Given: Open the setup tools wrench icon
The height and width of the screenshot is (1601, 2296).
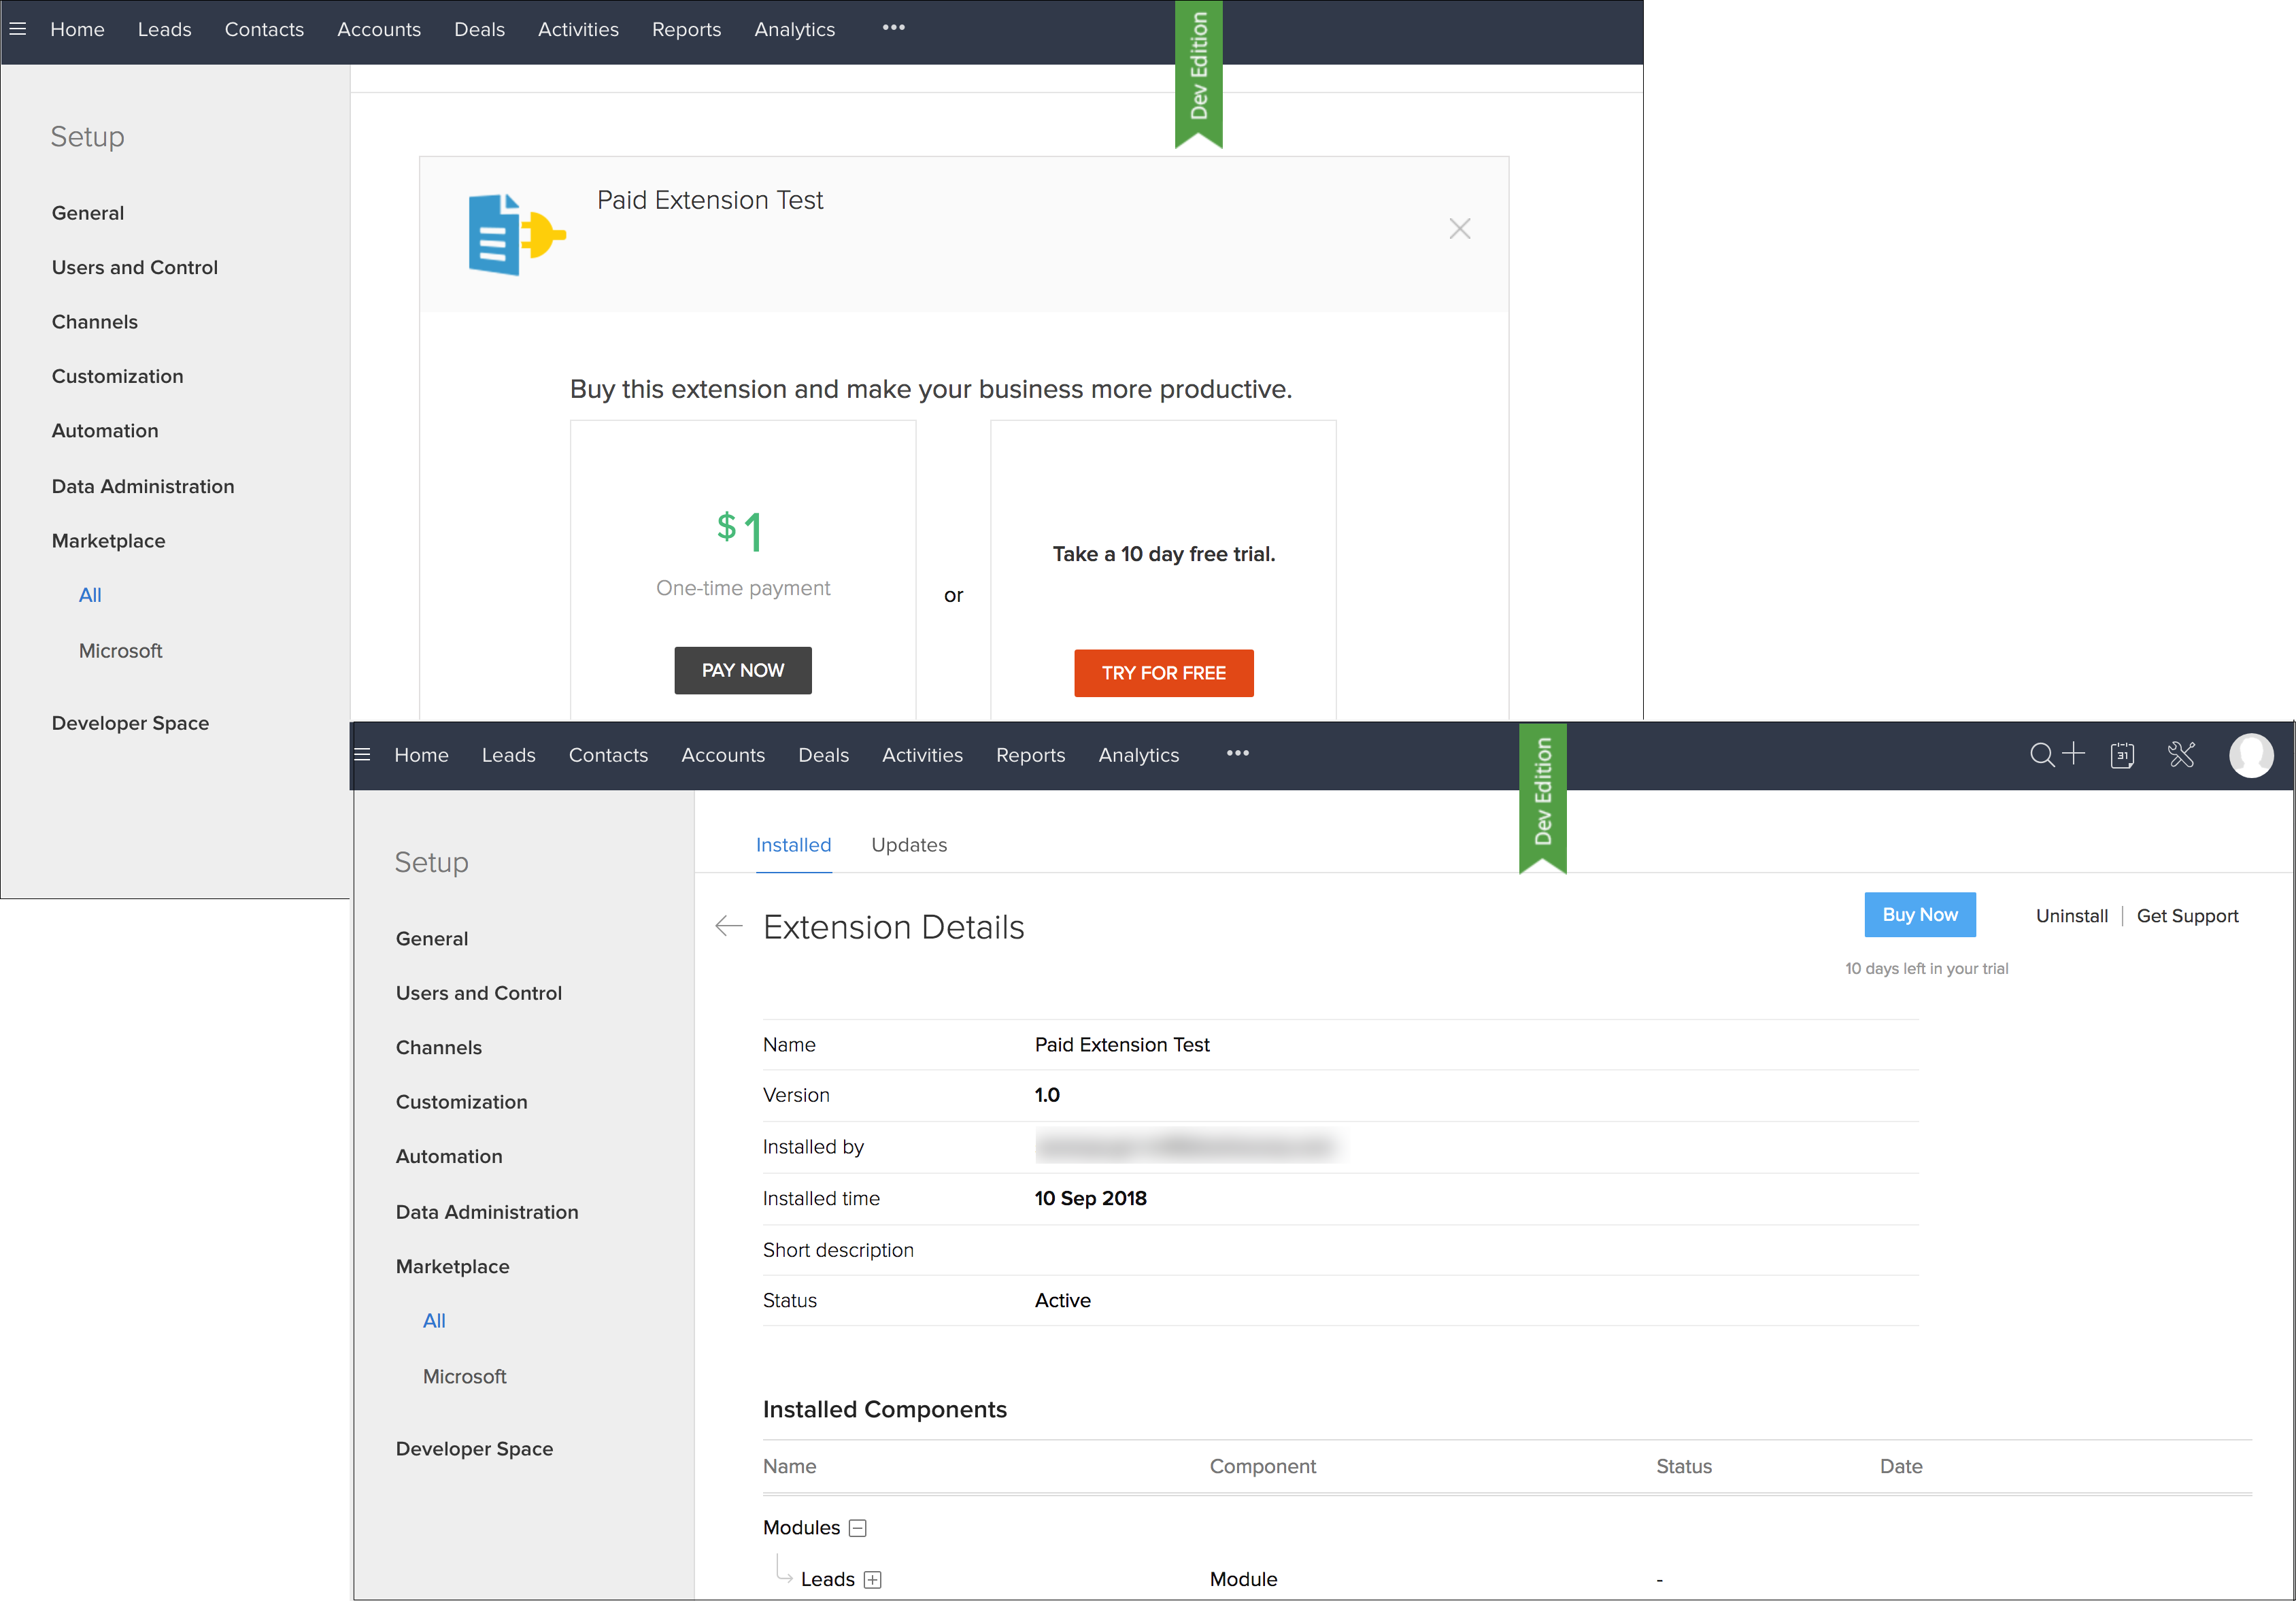Looking at the screenshot, I should [2181, 755].
